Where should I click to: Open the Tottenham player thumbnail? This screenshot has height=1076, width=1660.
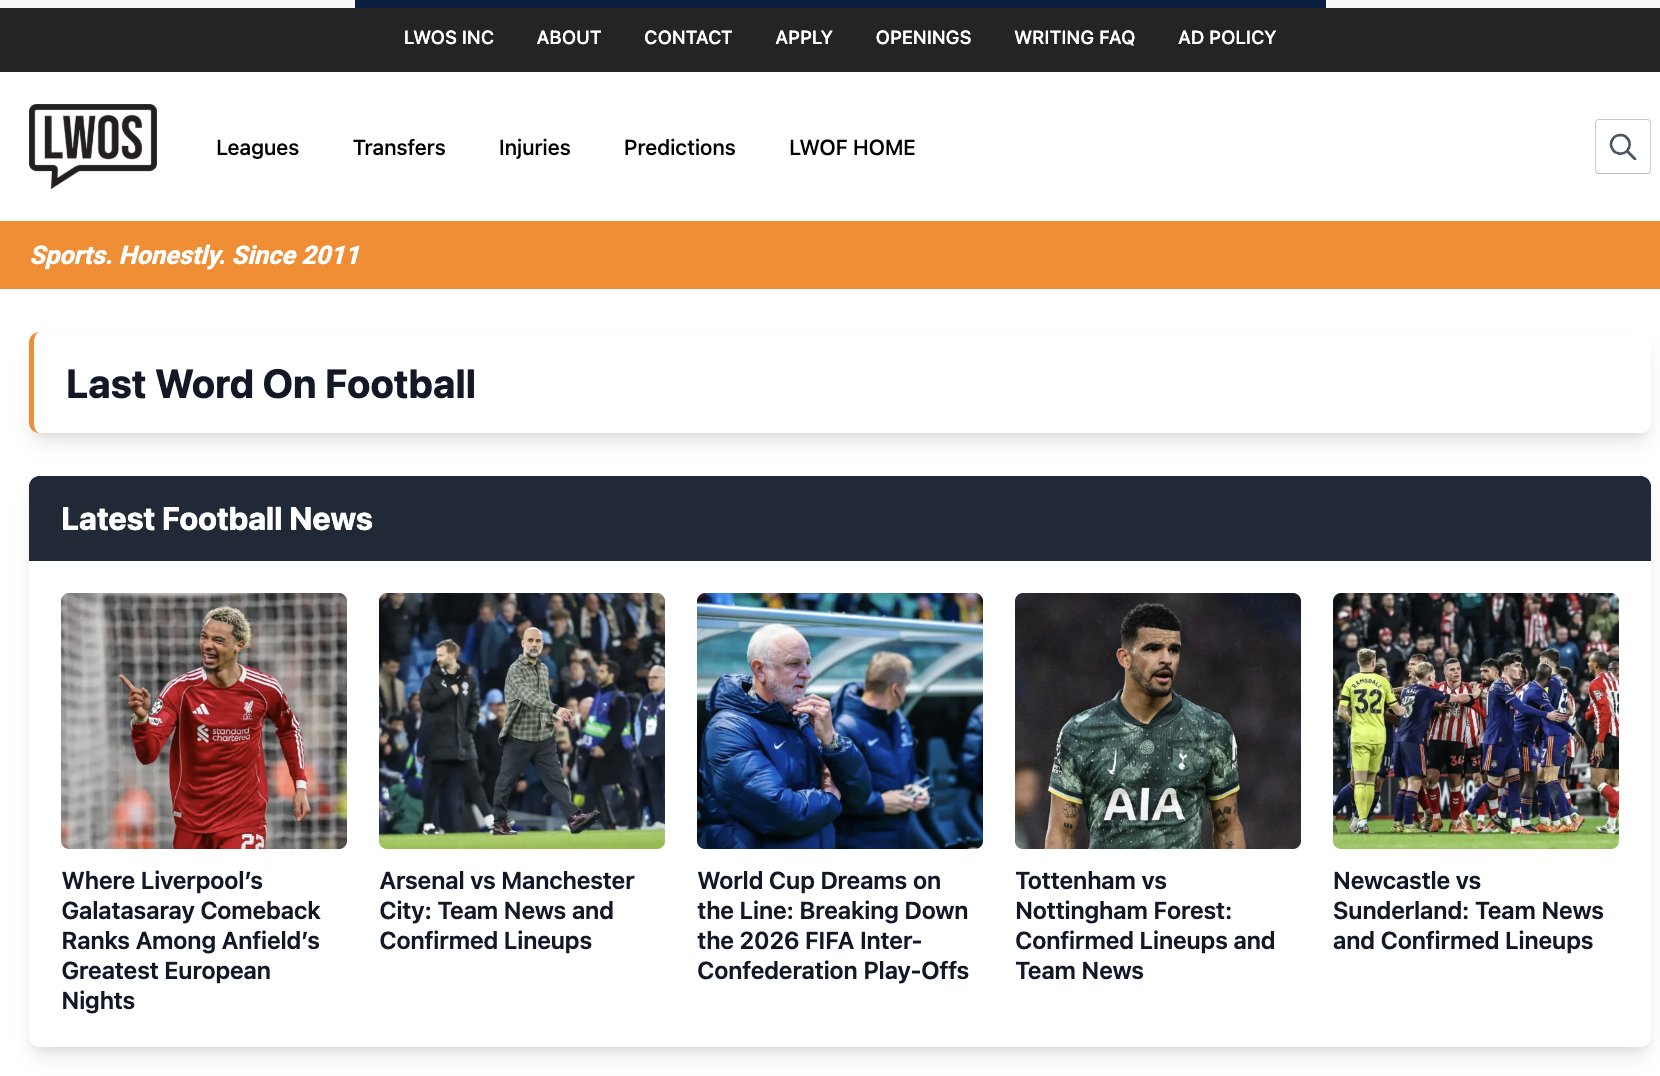pyautogui.click(x=1158, y=721)
